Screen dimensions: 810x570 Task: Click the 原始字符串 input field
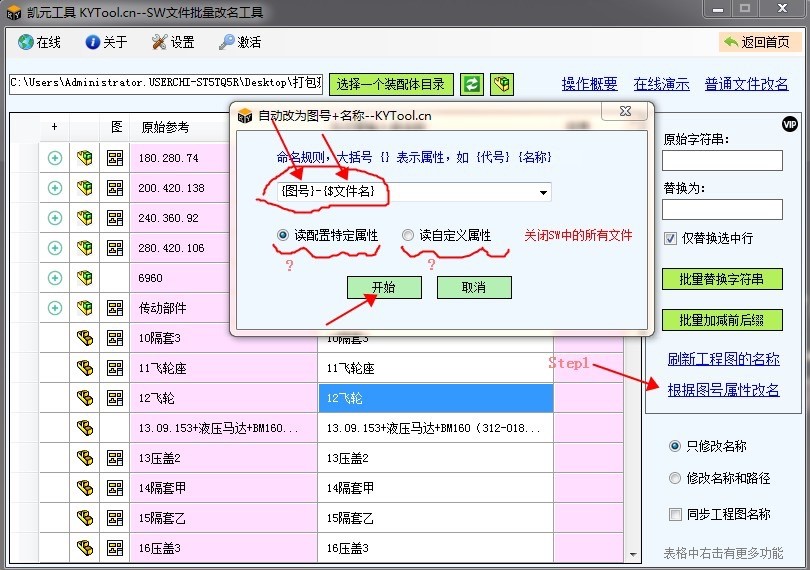[708, 161]
